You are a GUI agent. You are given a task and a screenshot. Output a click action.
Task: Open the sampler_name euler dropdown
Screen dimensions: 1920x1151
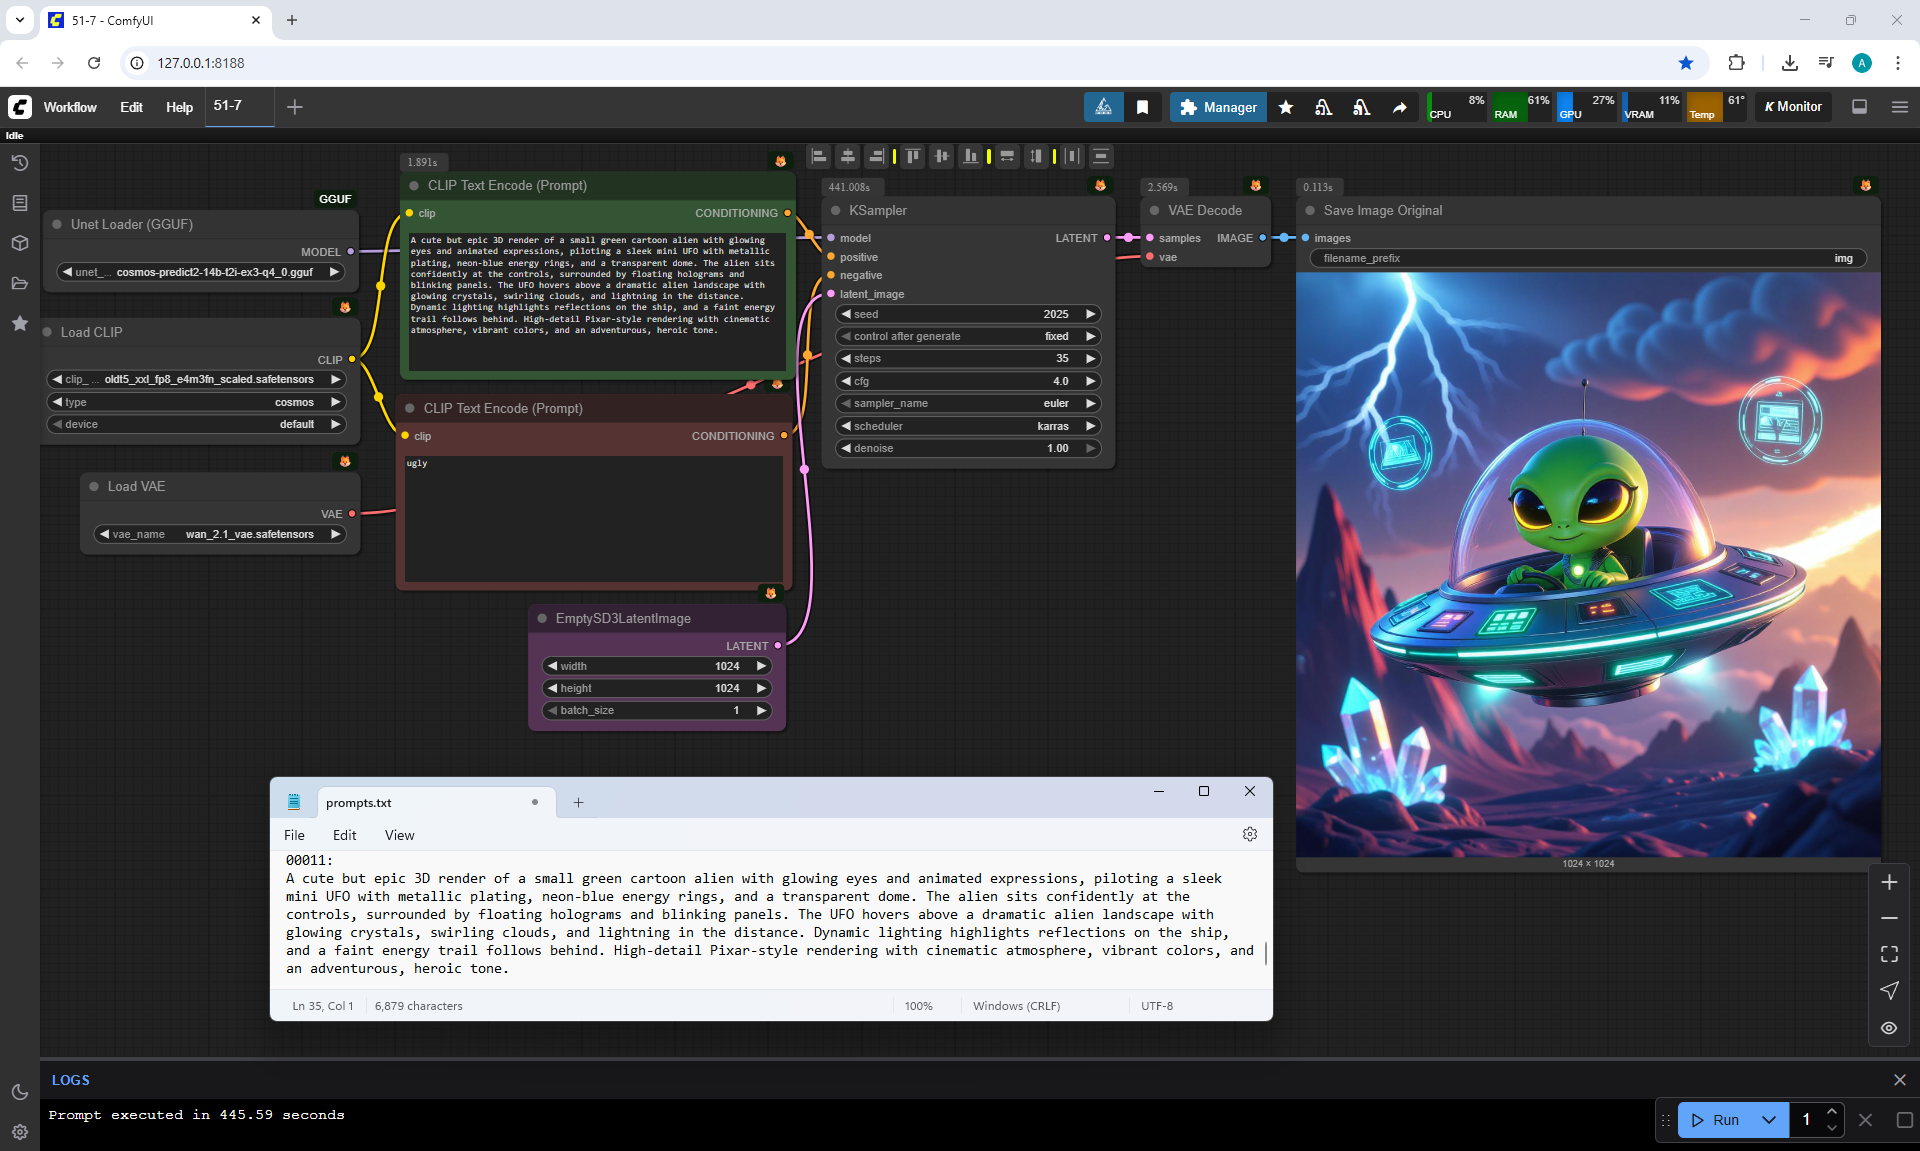coord(968,403)
